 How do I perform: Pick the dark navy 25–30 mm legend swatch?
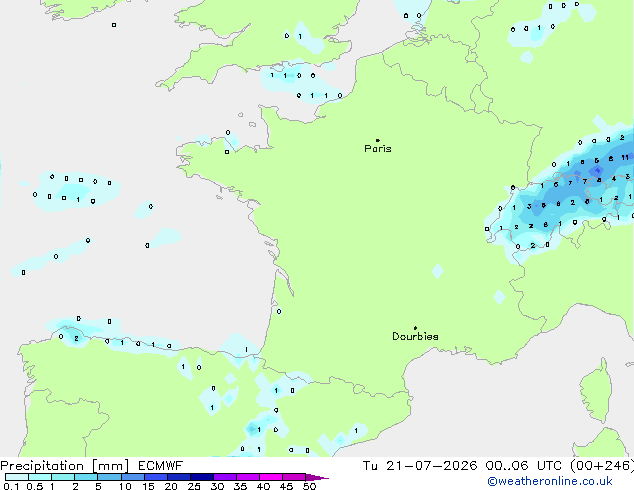click(x=201, y=477)
